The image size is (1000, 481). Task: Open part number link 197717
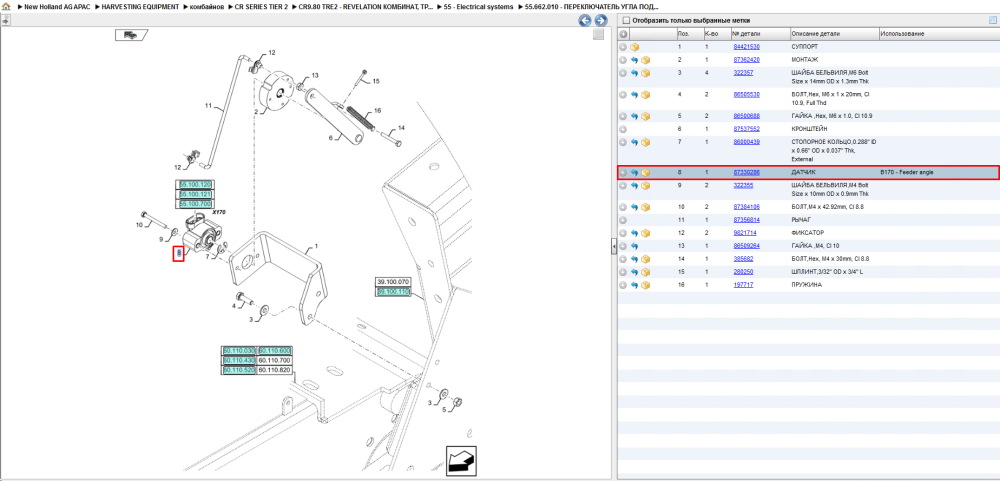click(x=743, y=285)
